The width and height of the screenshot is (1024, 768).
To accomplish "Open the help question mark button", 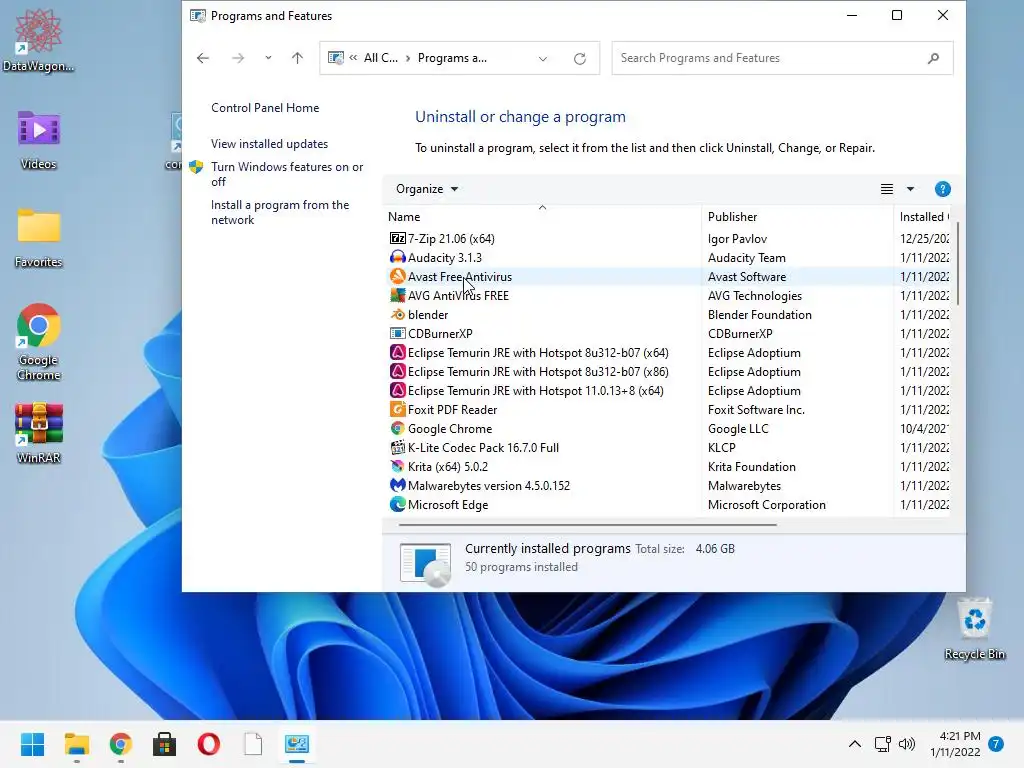I will tap(942, 189).
